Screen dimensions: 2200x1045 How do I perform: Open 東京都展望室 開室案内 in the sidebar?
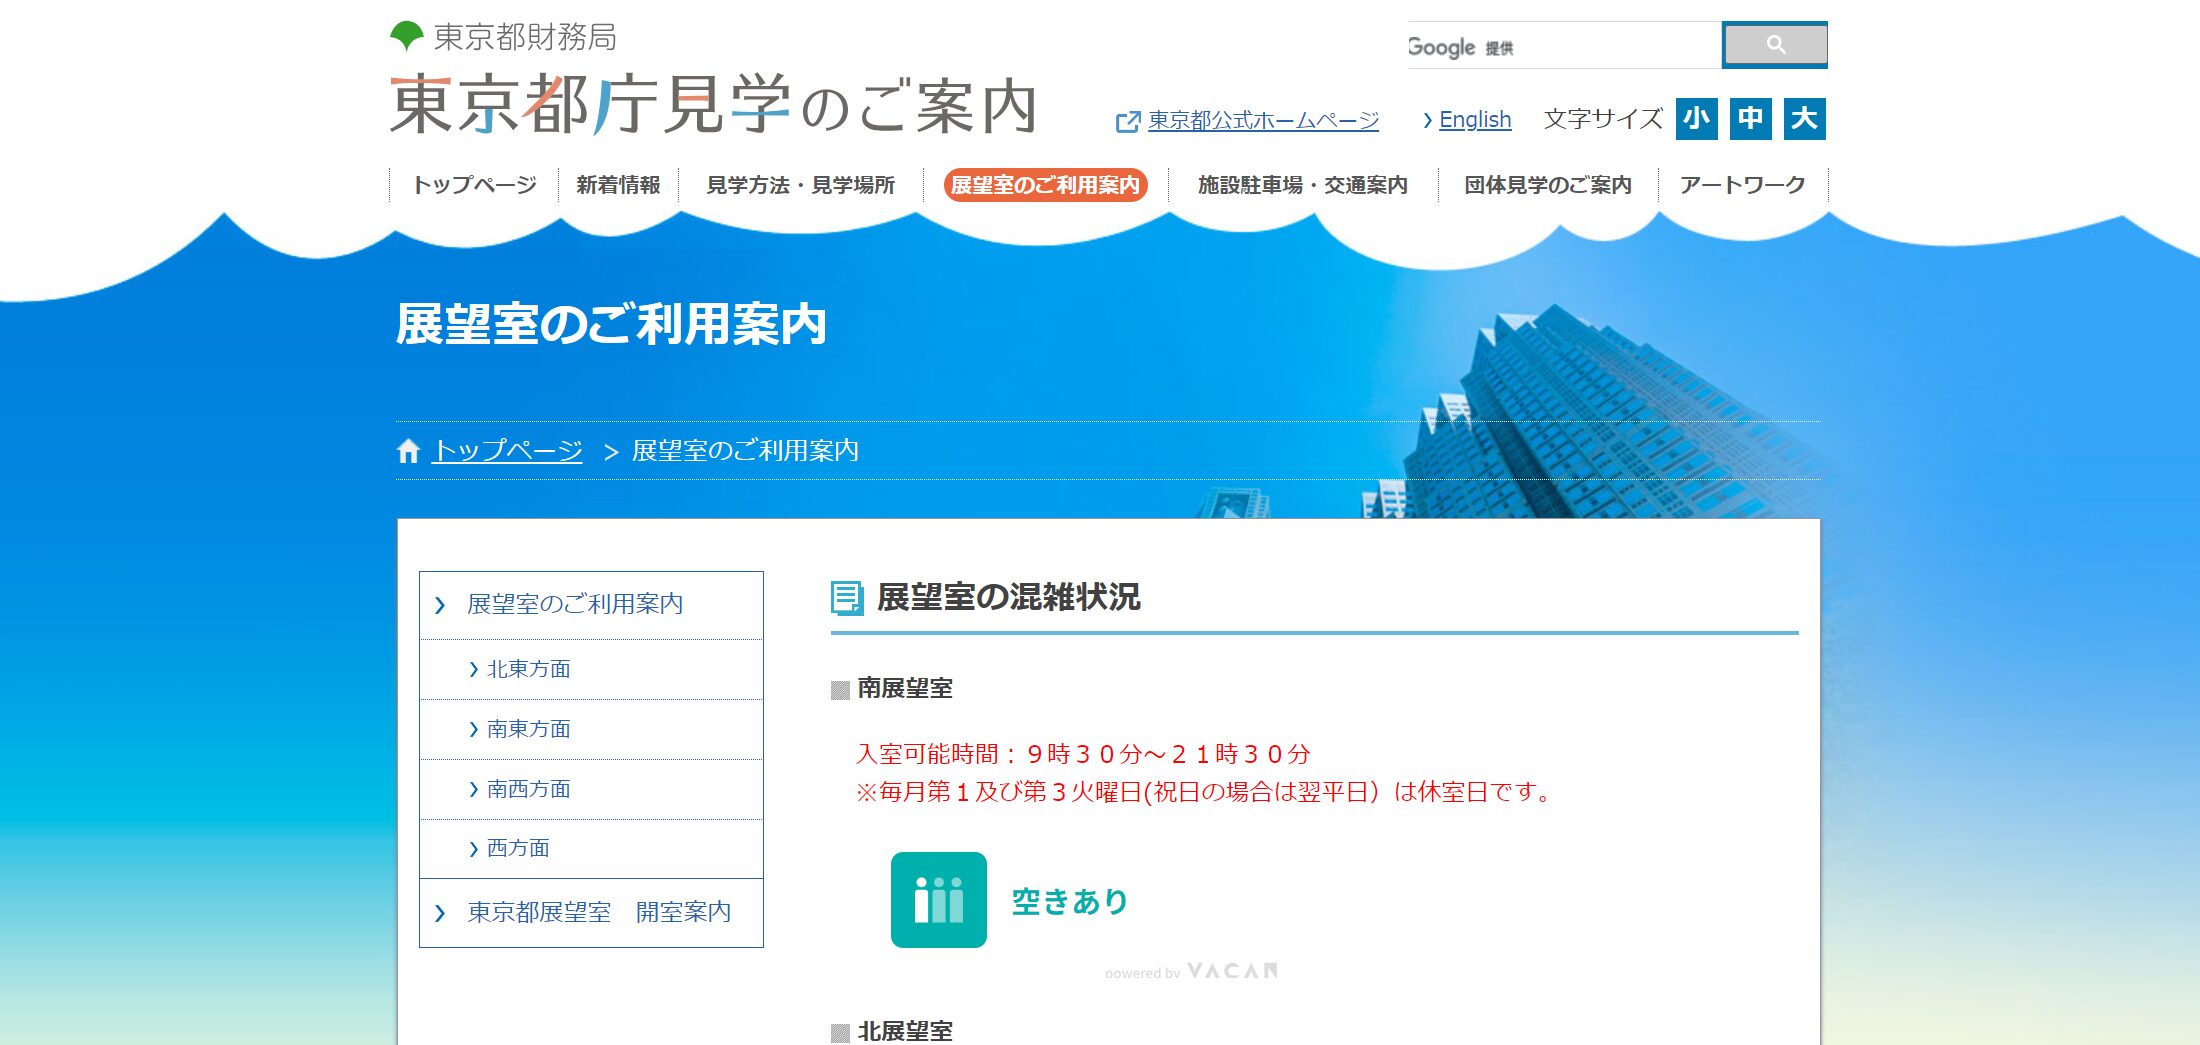[599, 913]
